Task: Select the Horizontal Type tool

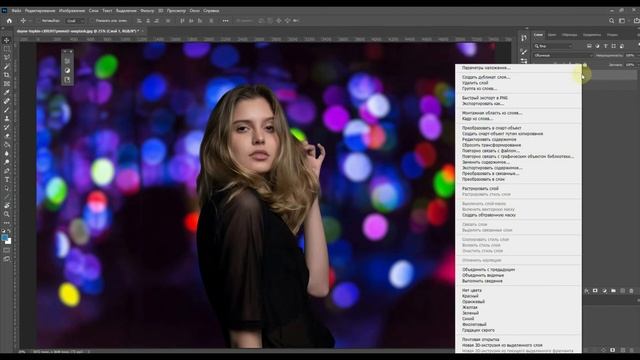Action: [7, 180]
